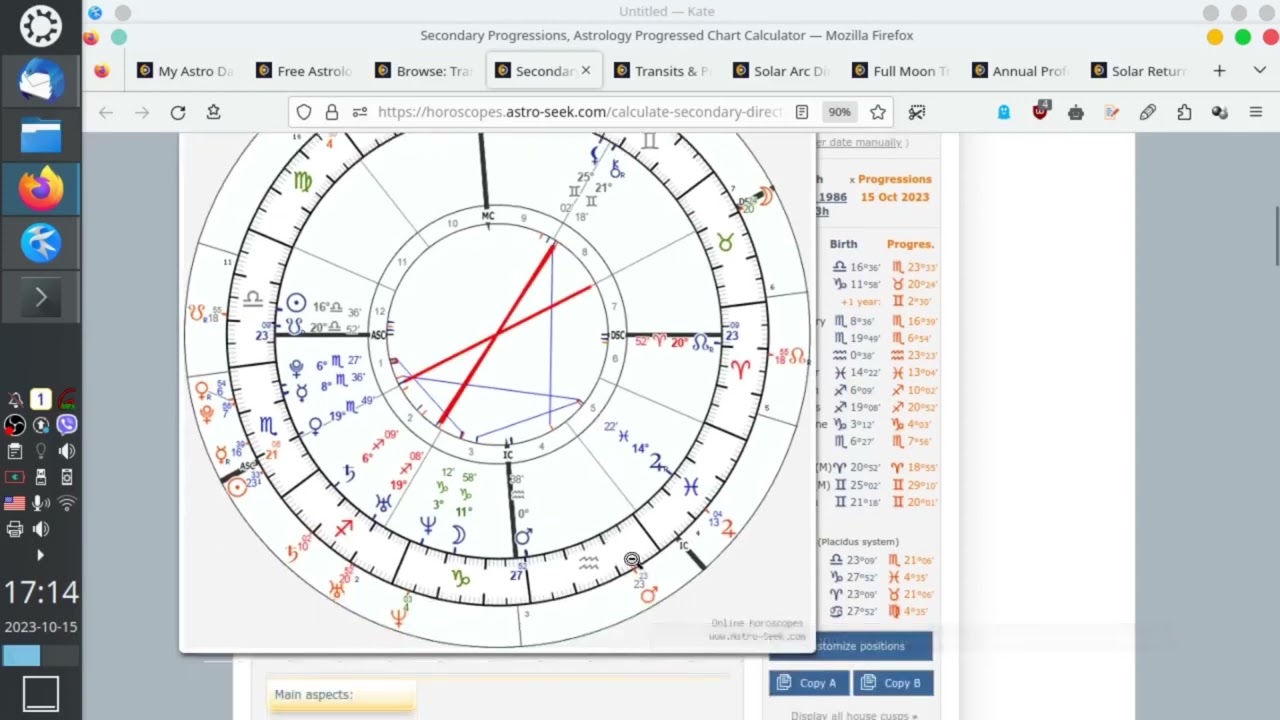Open the list all tabs dropdown

1260,71
